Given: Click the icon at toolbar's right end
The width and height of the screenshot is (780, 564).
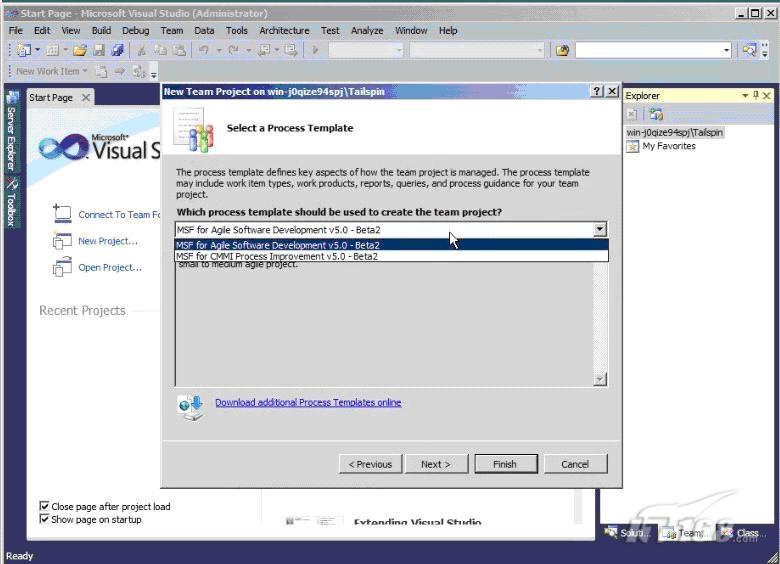Looking at the screenshot, I should [x=749, y=50].
